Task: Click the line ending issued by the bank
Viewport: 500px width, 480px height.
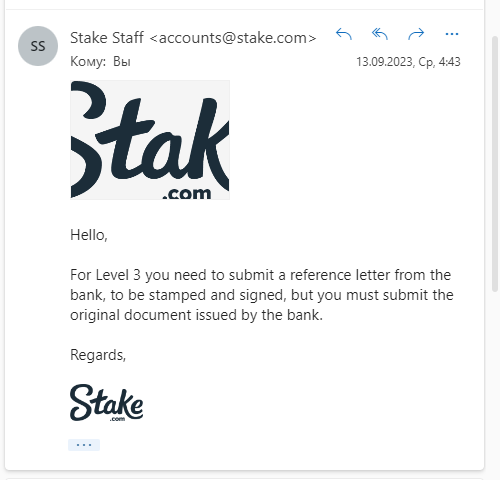Action: 196,315
